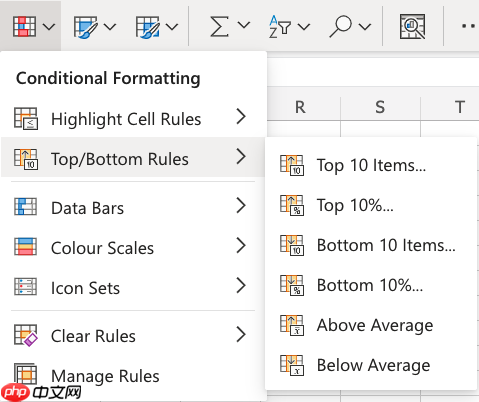Click the Find & Select magnifier icon
This screenshot has height=402, width=479.
pyautogui.click(x=340, y=26)
